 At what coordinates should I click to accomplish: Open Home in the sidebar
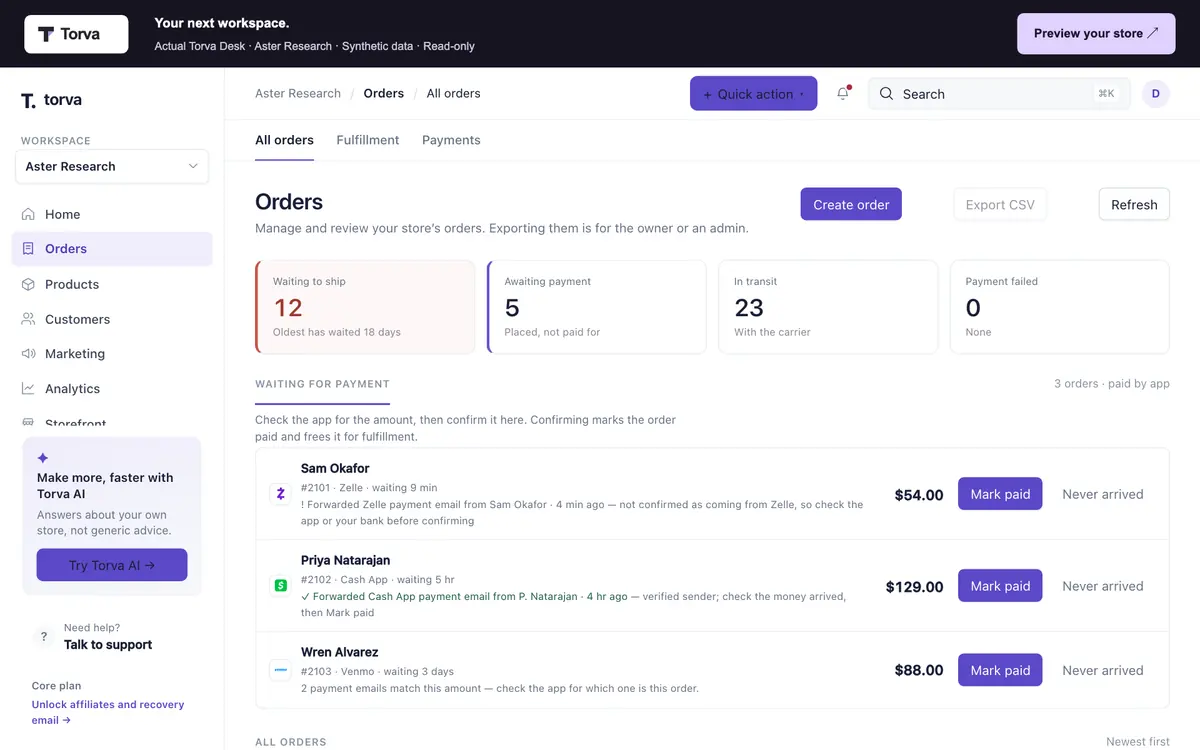point(112,214)
